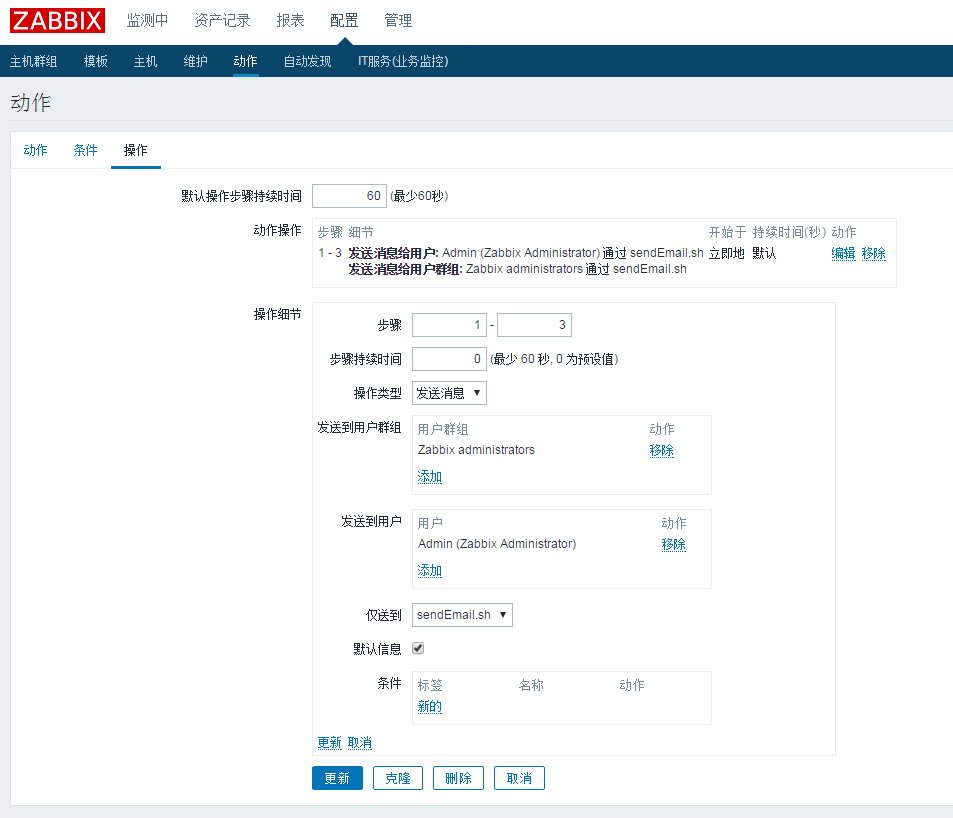Click inline 更新 link in 操作细节
The image size is (953, 818).
click(x=330, y=743)
